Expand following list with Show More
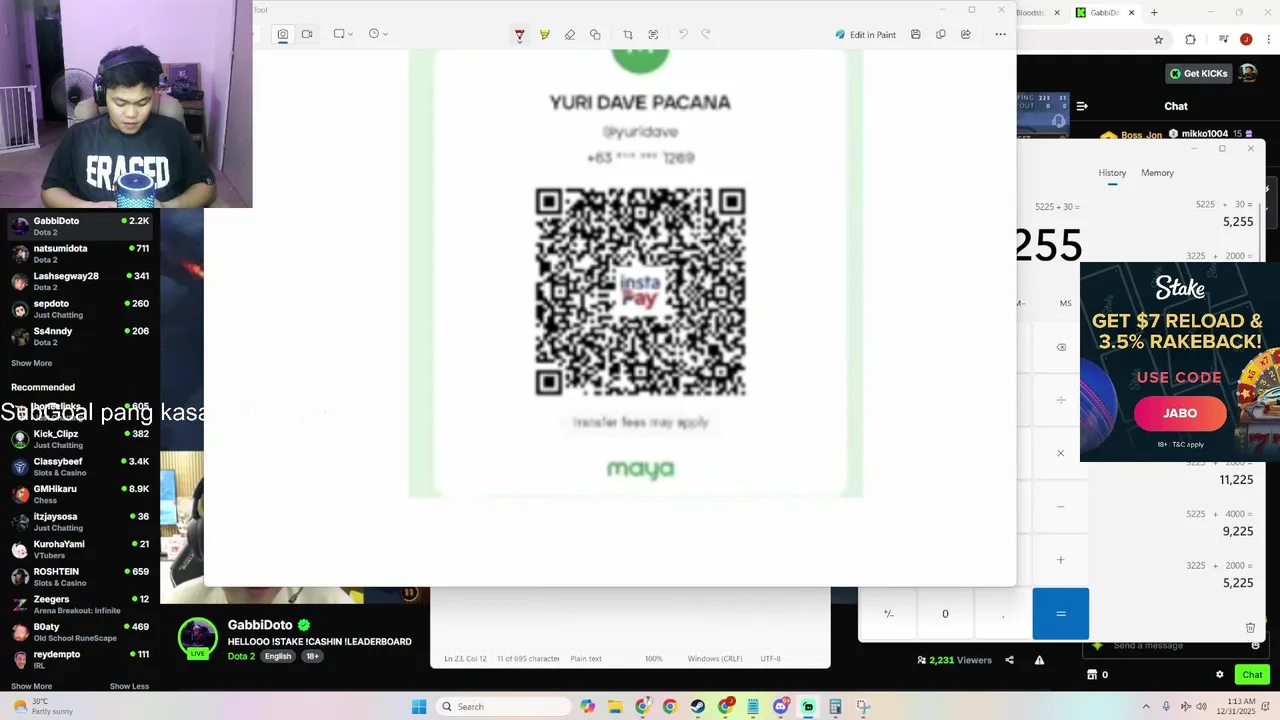Screen dimensions: 1280x720 pos(31,363)
